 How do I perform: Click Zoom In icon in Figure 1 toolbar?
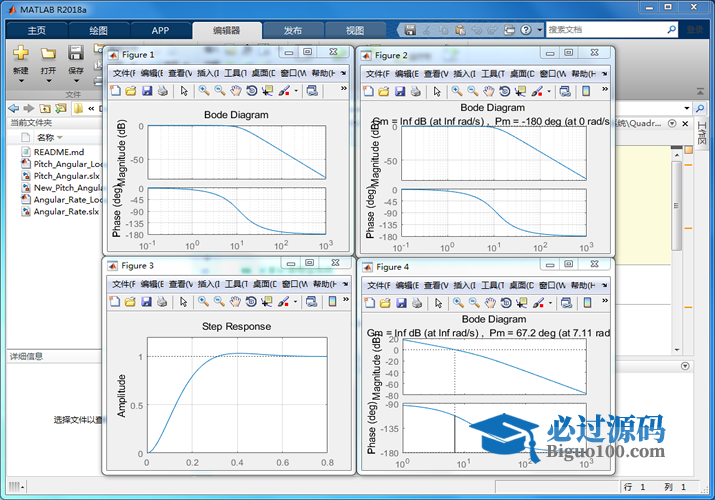pos(203,91)
